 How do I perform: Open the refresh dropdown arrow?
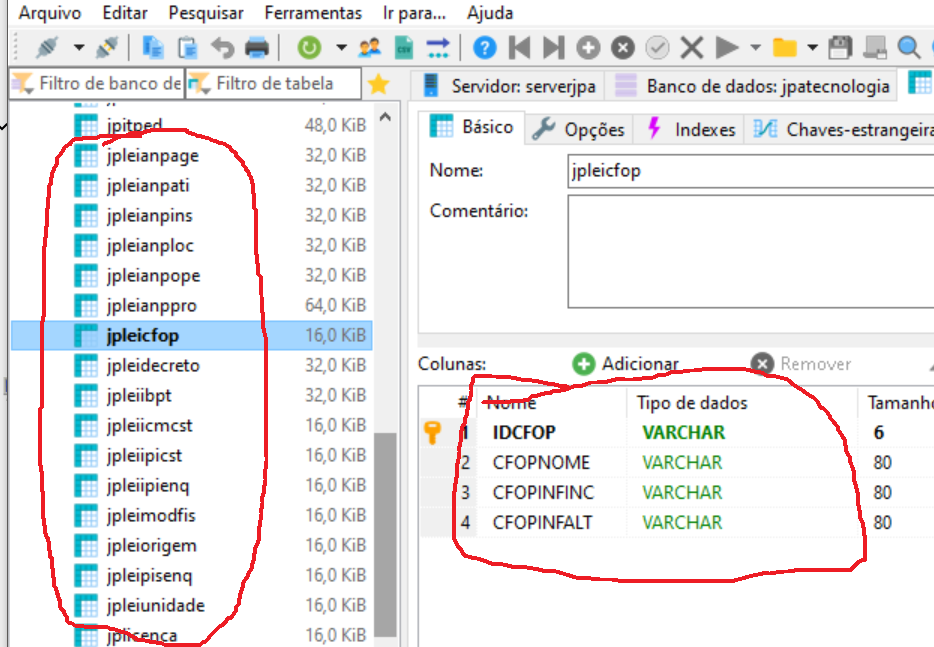(341, 47)
